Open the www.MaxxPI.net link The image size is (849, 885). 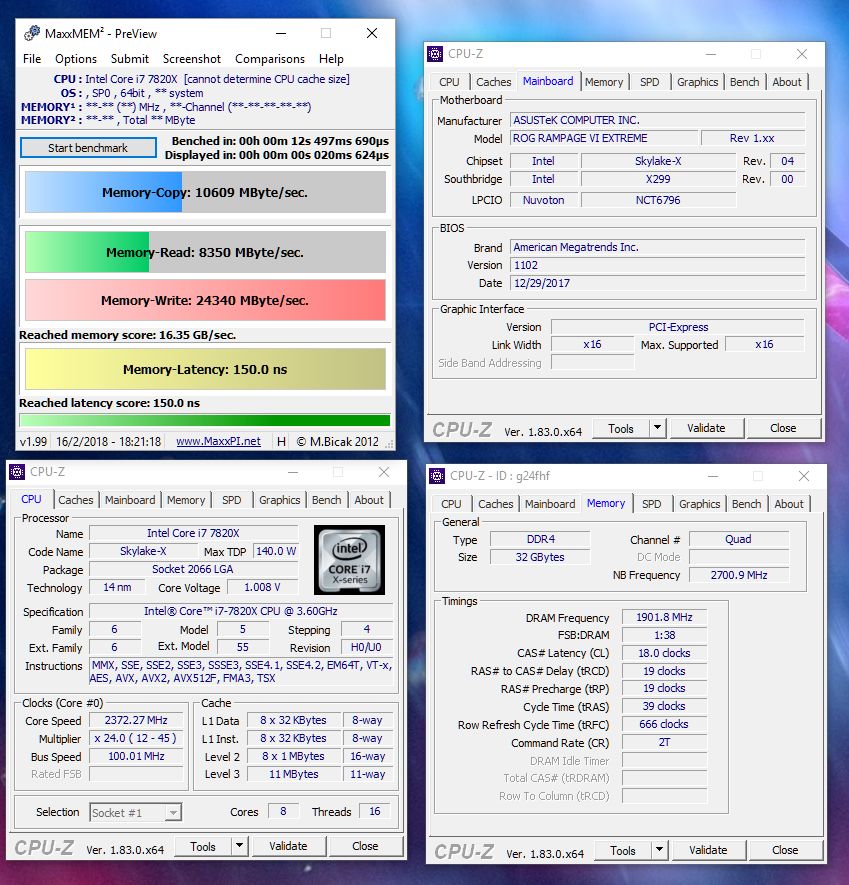[218, 441]
